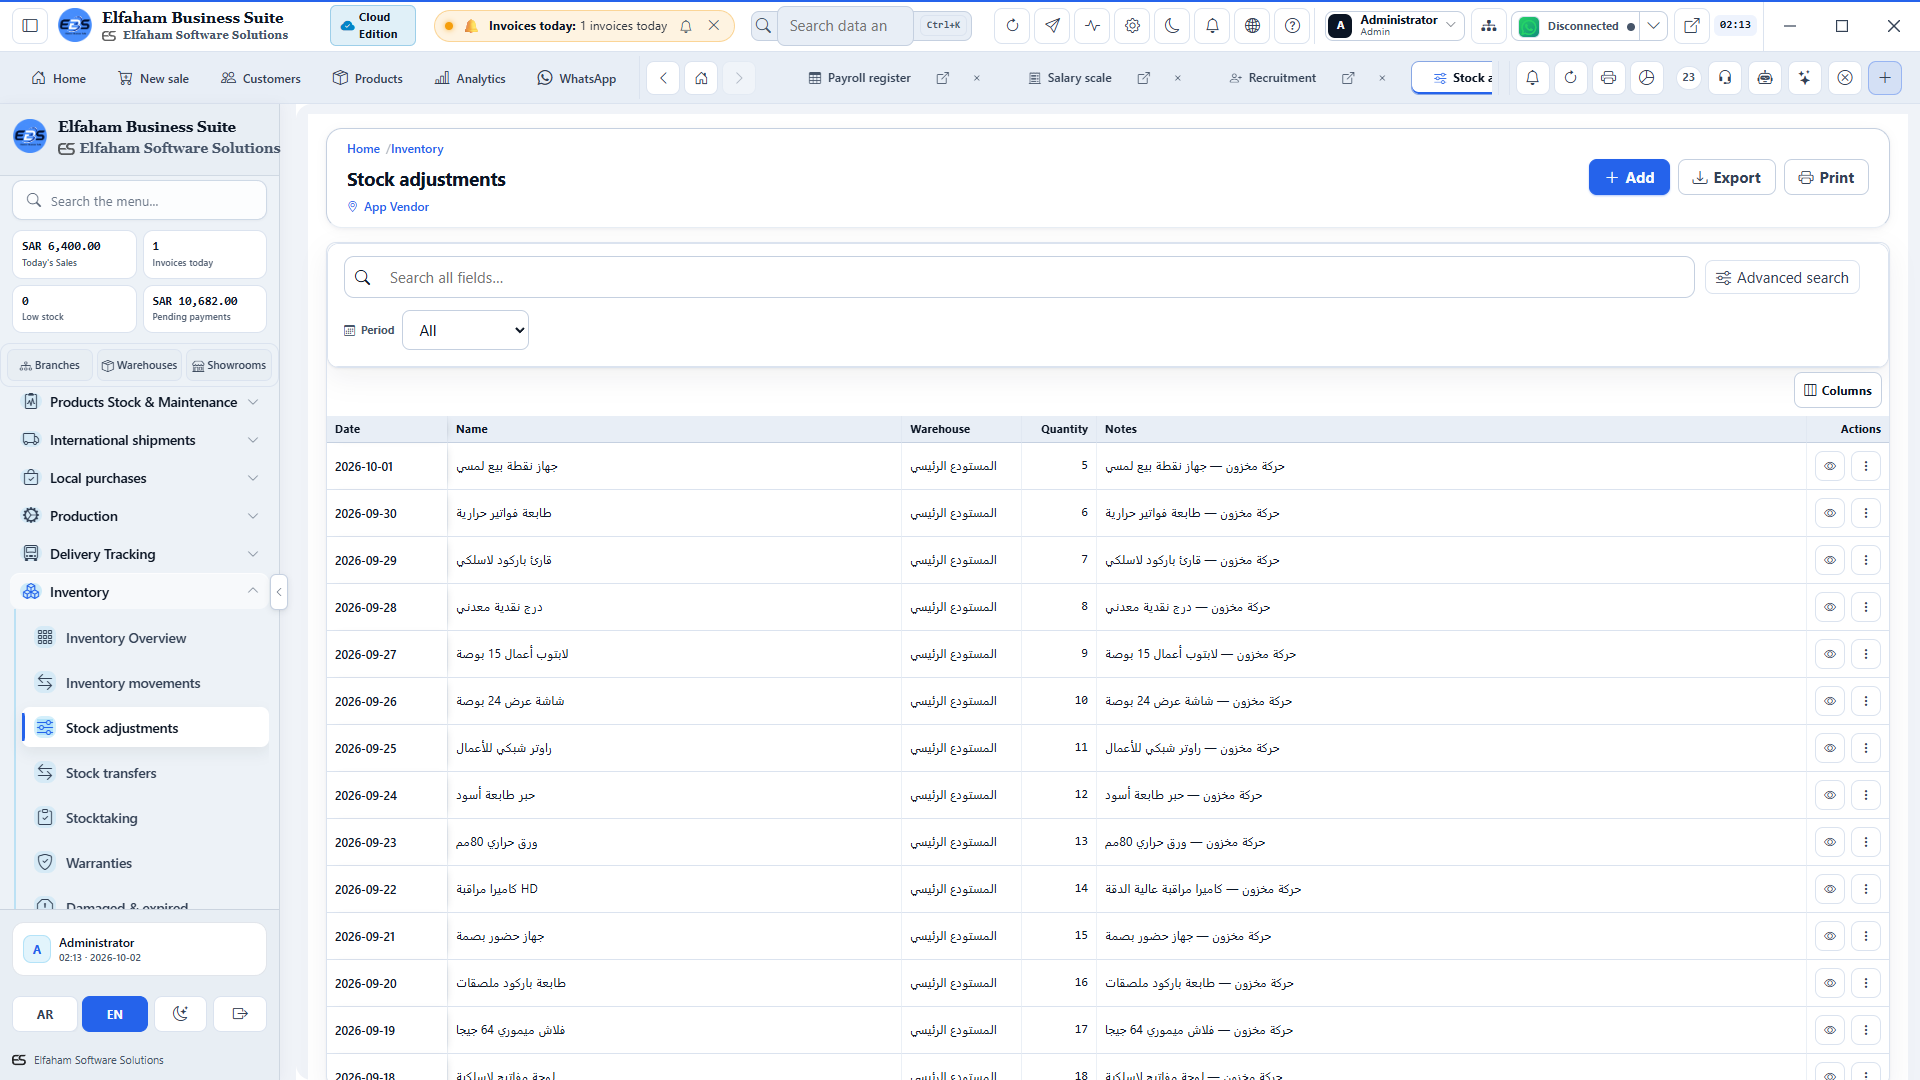Open settings gear in top bar
1920x1080 pixels.
pos(1132,26)
